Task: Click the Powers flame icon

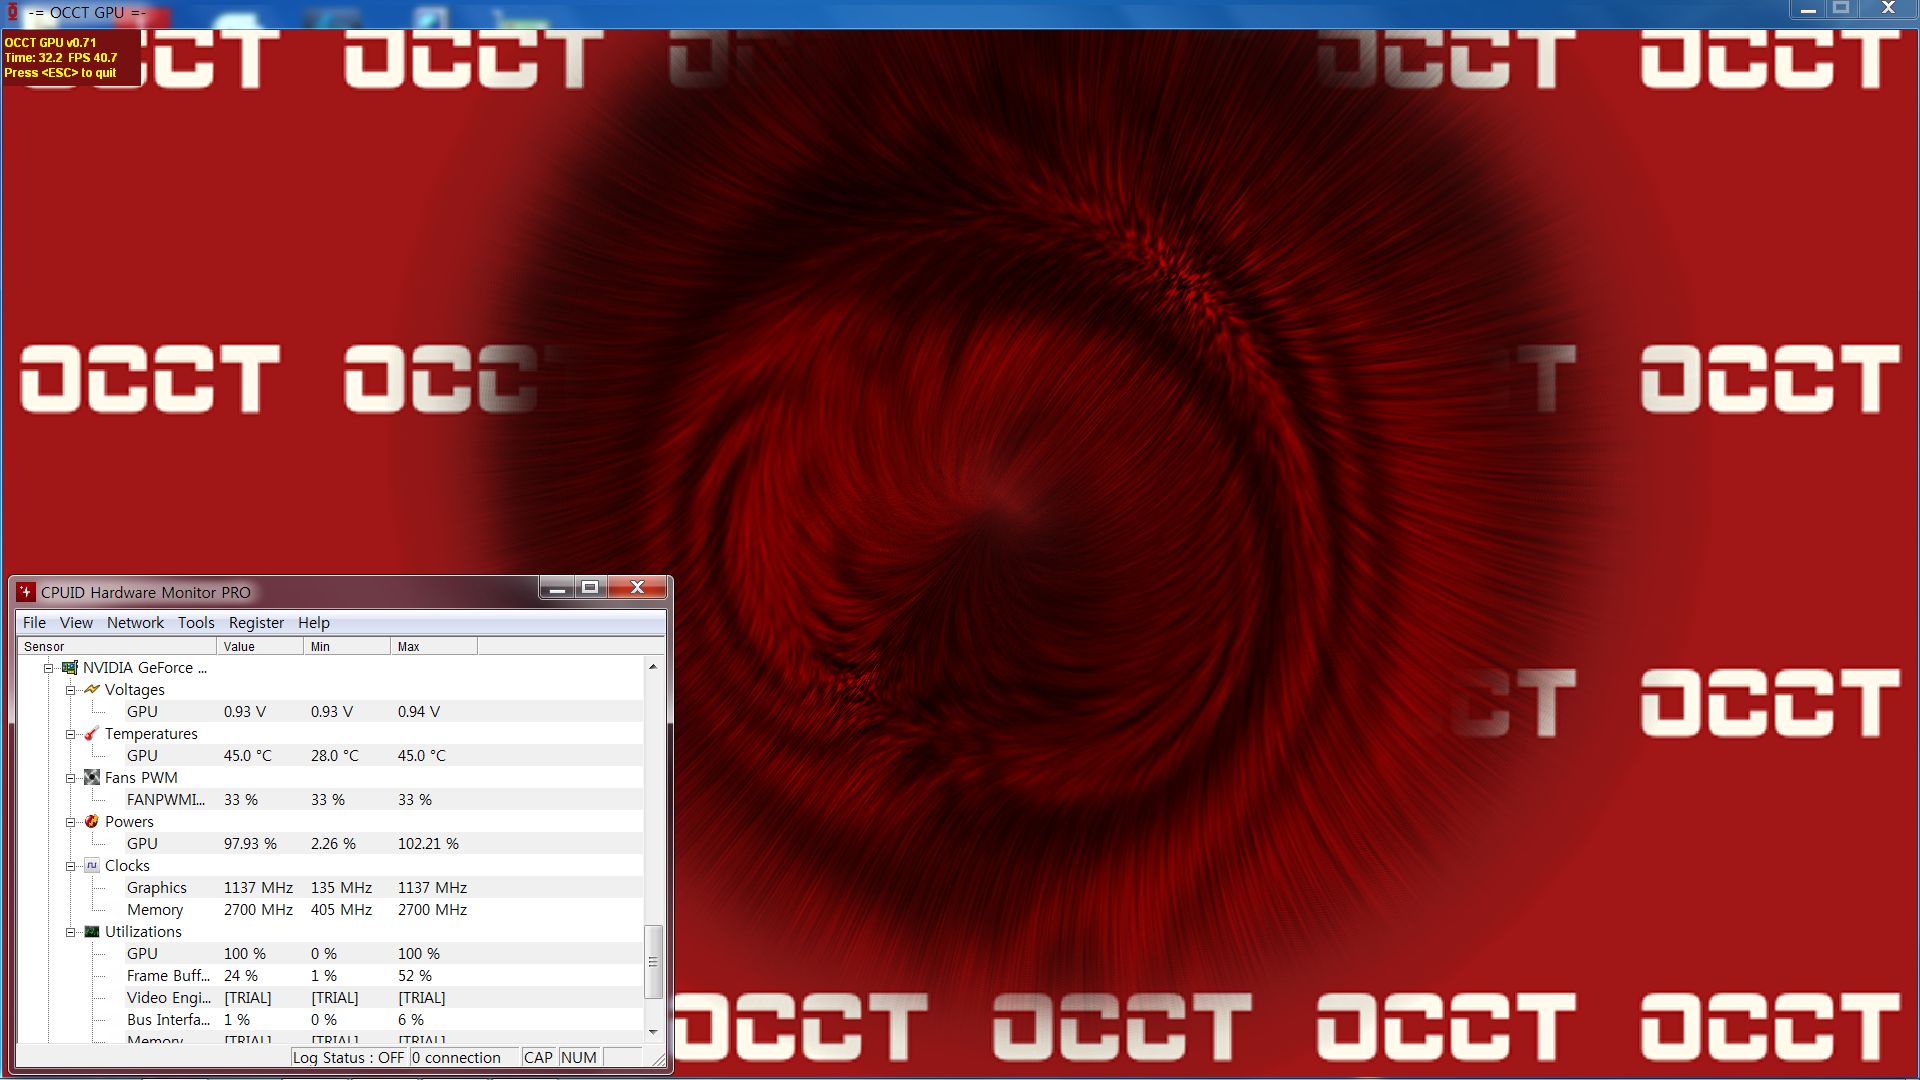Action: (x=92, y=822)
